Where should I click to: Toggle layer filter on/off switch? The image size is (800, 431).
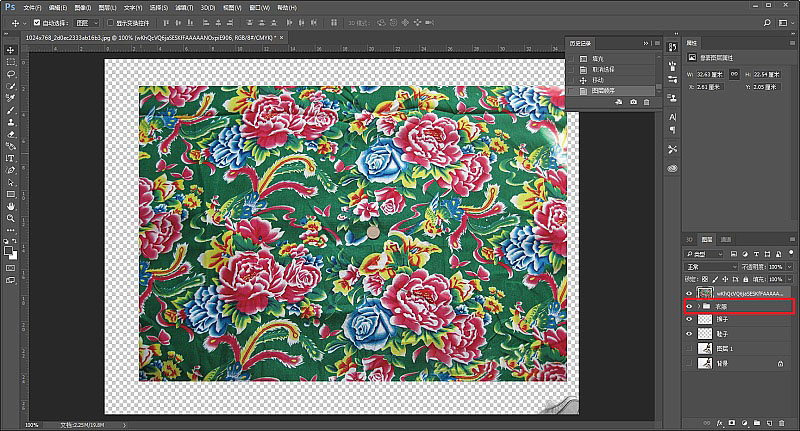coord(791,253)
